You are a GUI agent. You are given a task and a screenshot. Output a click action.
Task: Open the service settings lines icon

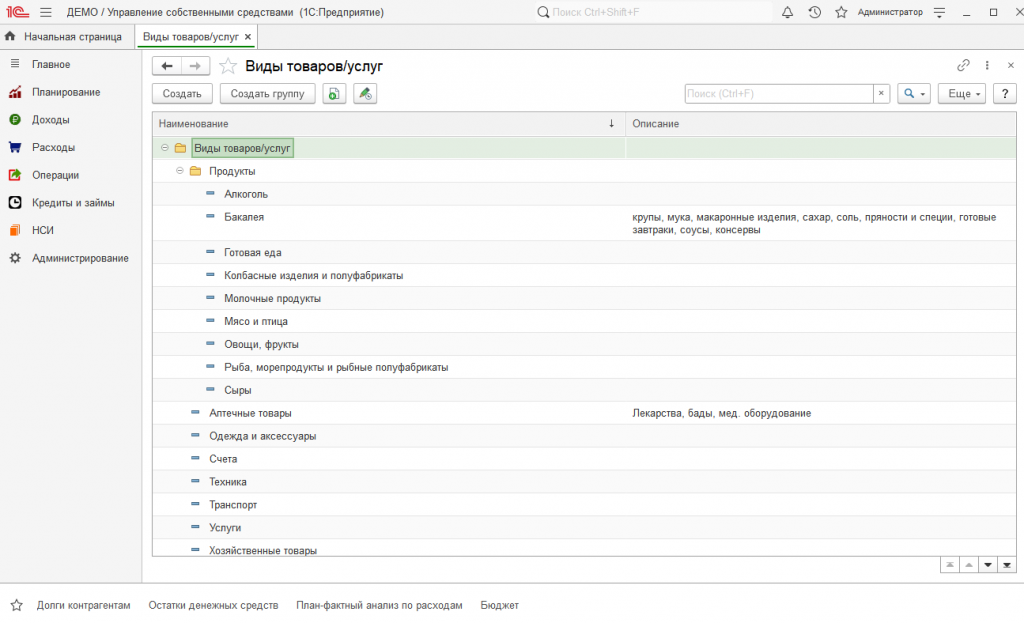click(939, 12)
